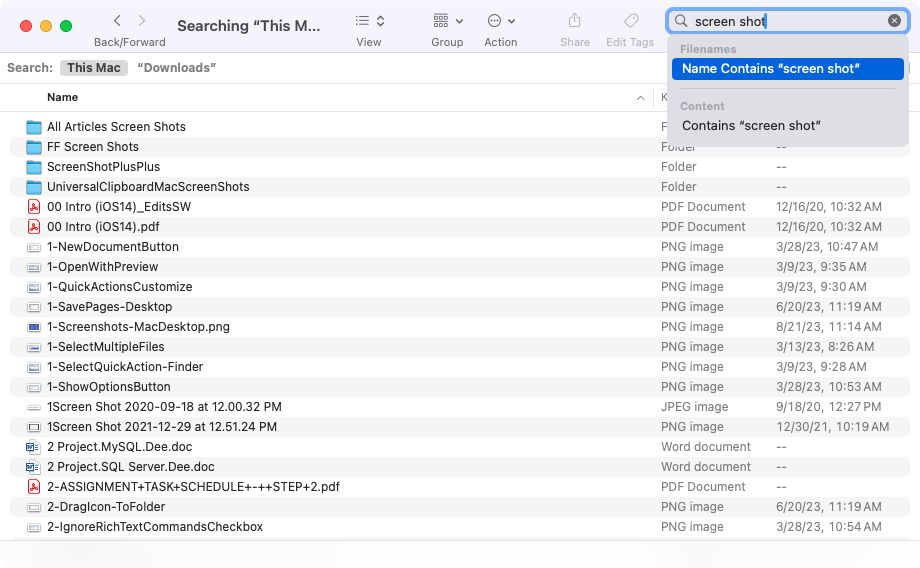Click the Forward arrow in toolbar

coord(142,21)
